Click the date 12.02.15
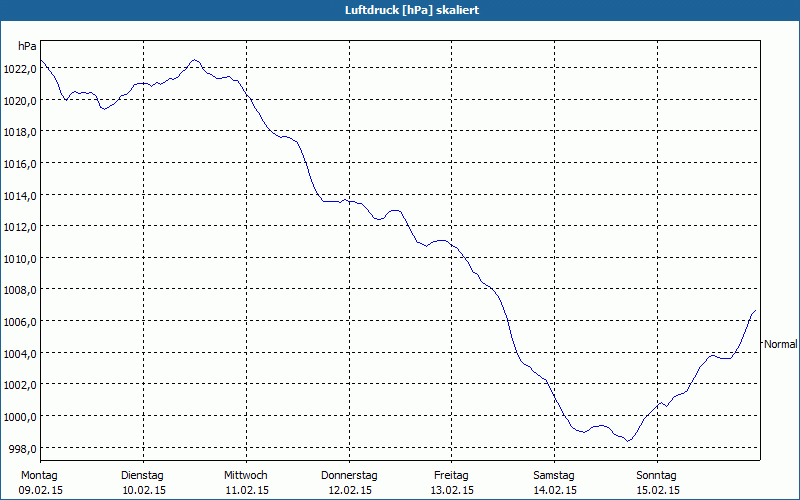The width and height of the screenshot is (800, 500). click(349, 491)
